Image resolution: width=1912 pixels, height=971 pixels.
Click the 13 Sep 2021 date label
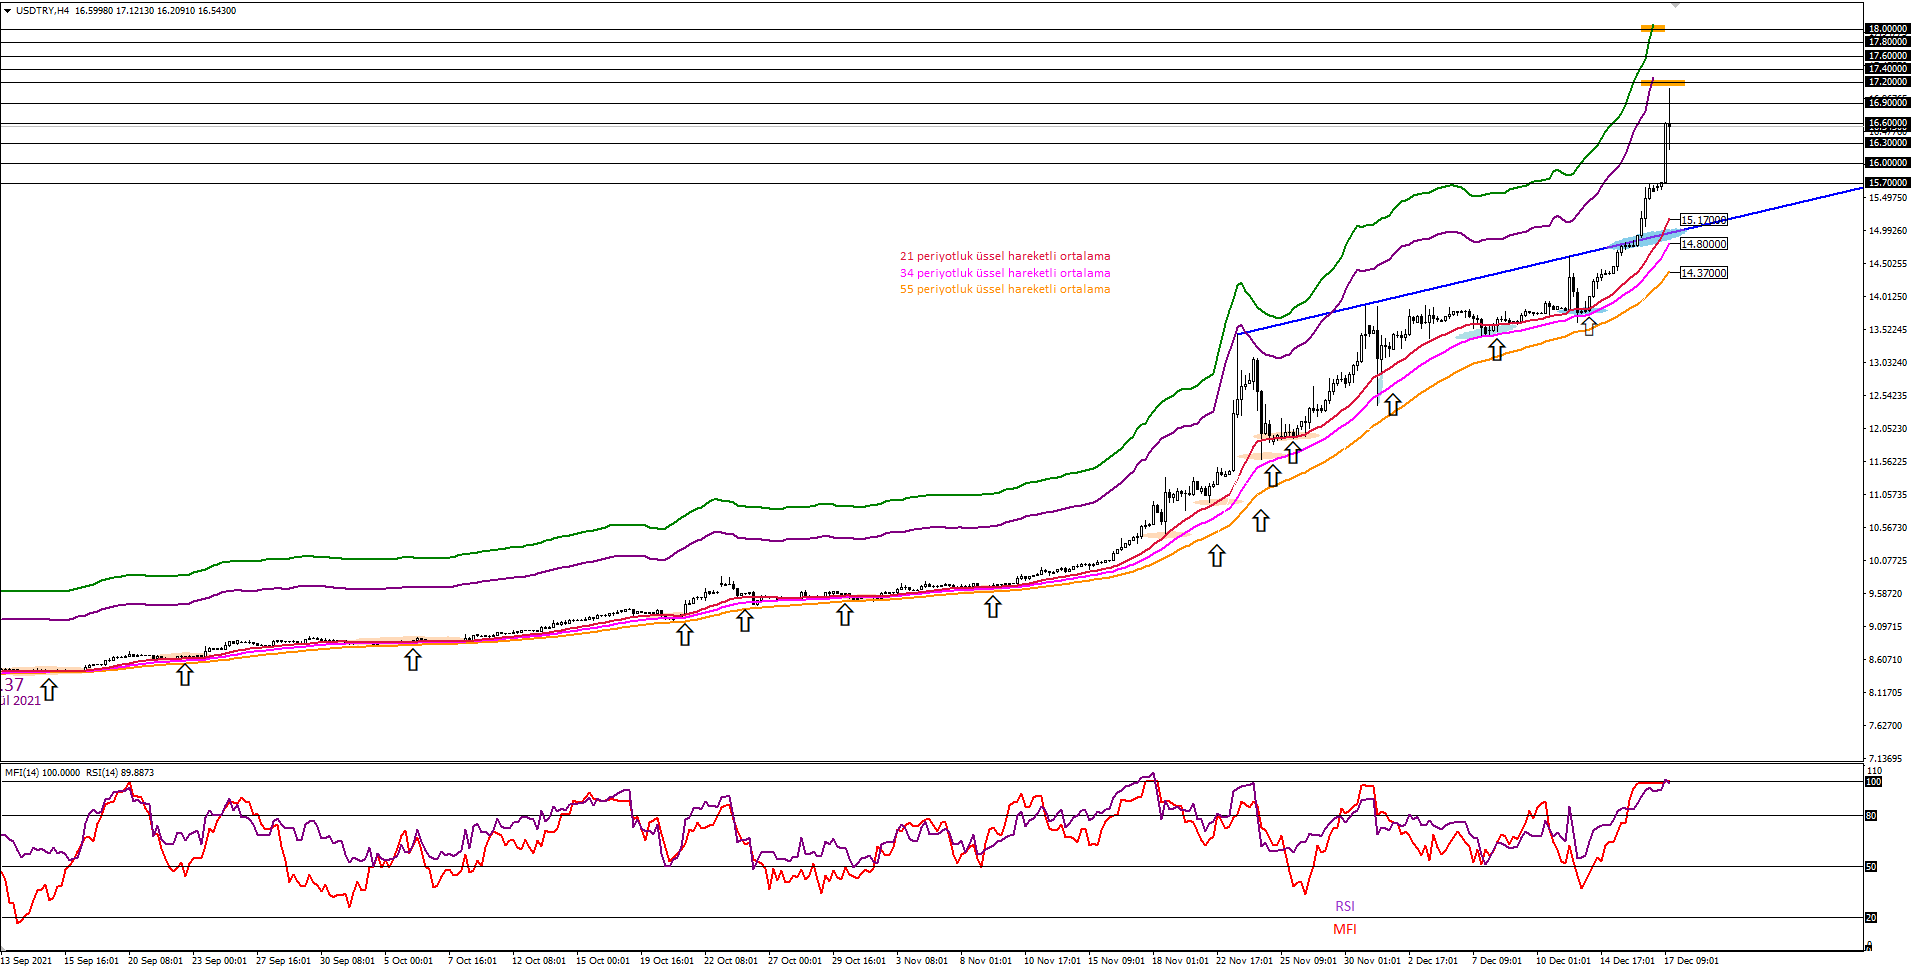point(27,961)
